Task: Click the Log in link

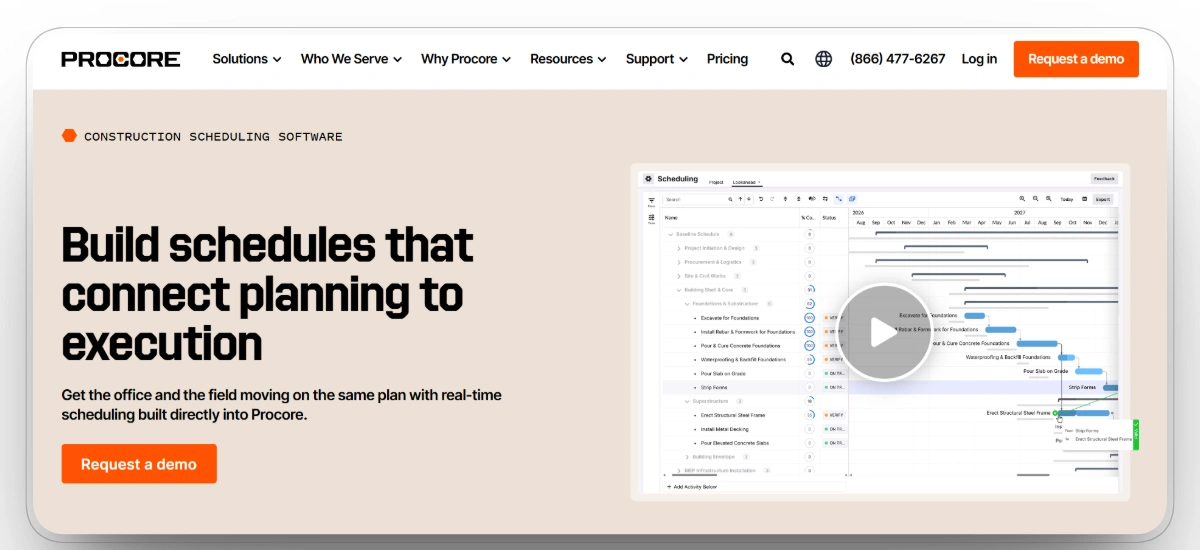Action: click(x=979, y=59)
